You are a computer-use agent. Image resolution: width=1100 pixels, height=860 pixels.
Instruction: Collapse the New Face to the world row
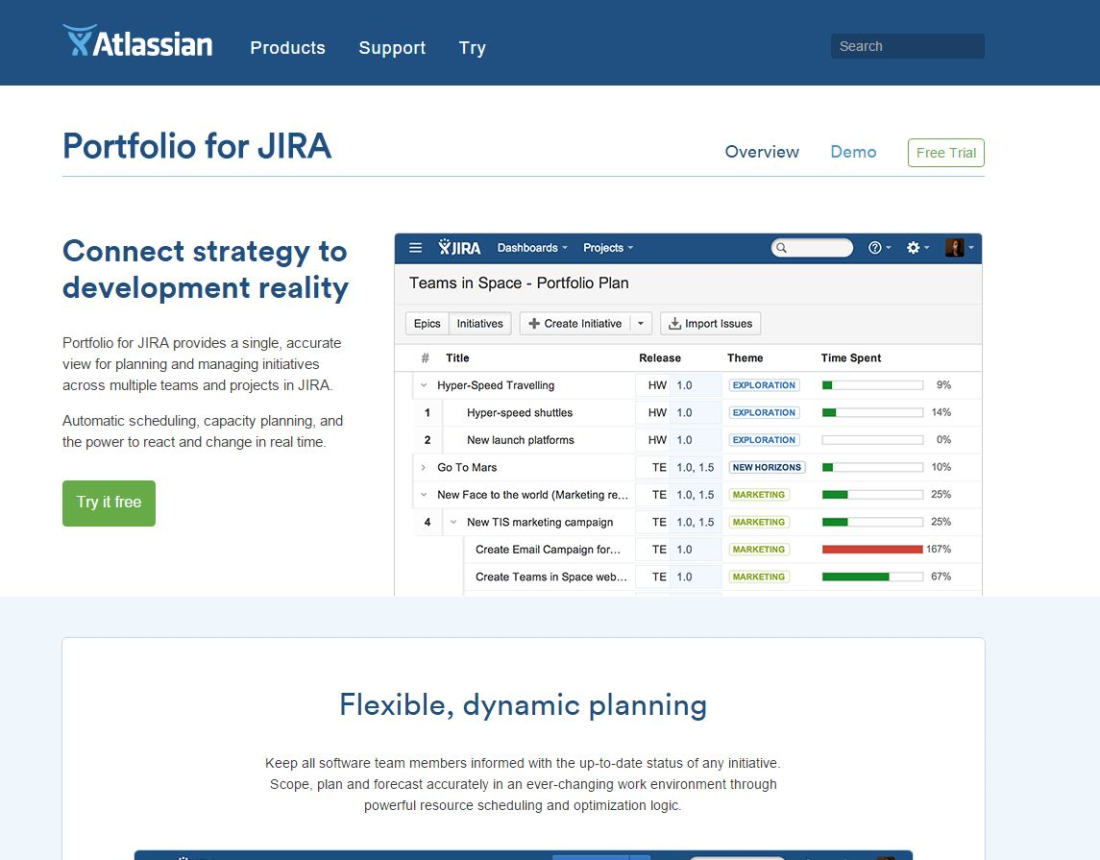[424, 495]
